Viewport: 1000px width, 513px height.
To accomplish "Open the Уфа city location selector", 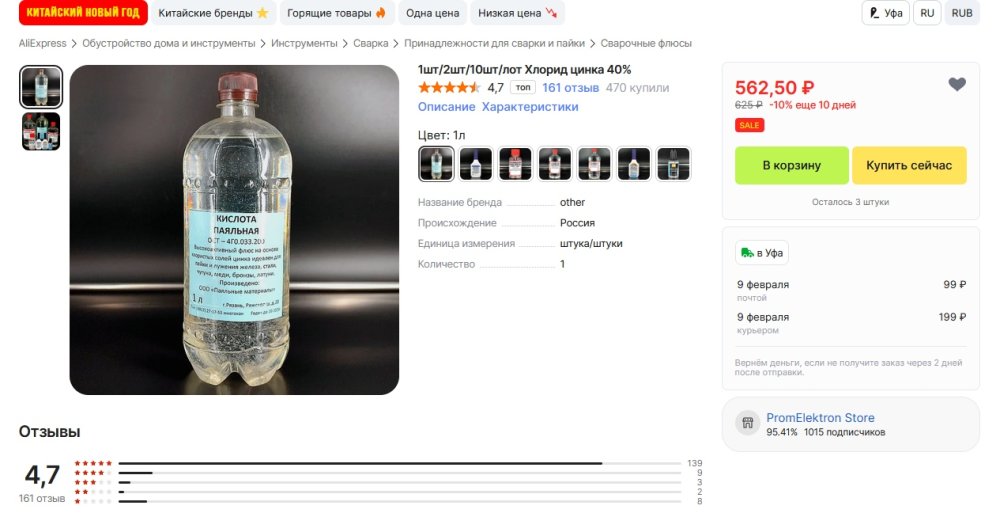I will click(x=885, y=13).
